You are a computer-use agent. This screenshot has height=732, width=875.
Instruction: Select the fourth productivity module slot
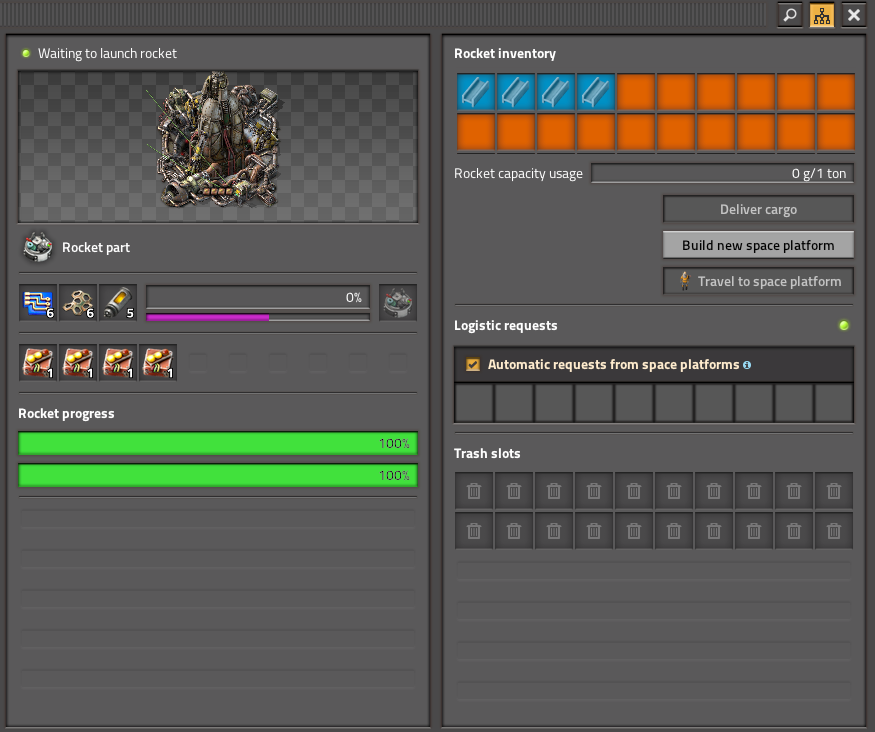[x=158, y=362]
